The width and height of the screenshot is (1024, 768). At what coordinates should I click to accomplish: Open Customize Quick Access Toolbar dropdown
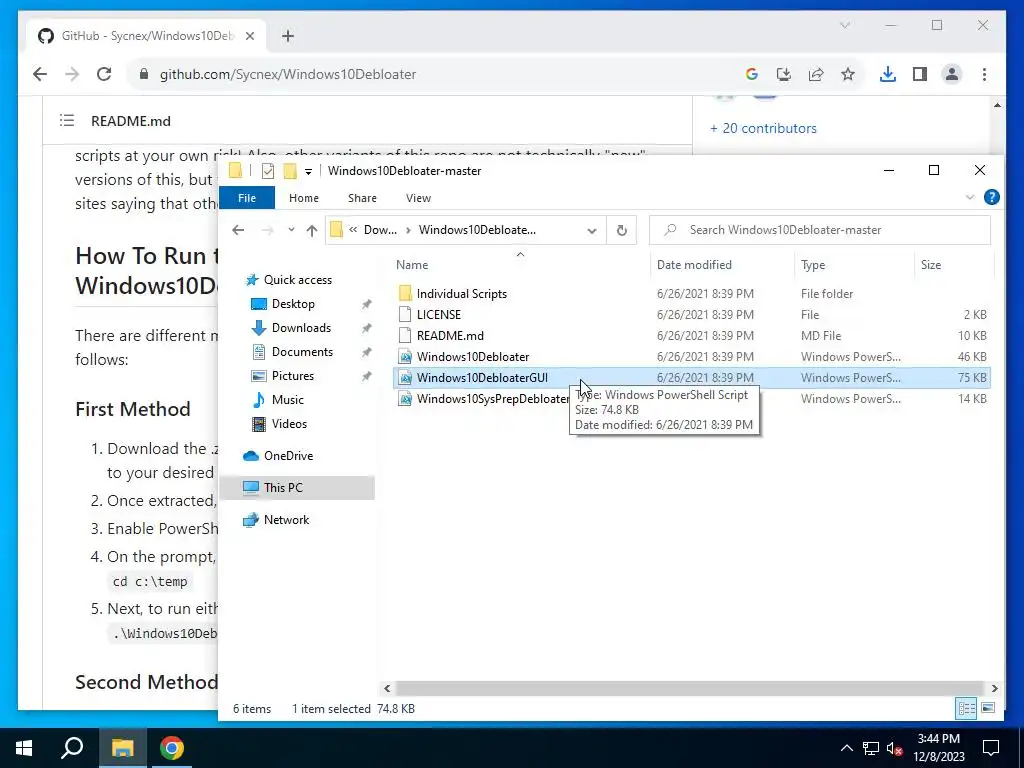click(308, 171)
